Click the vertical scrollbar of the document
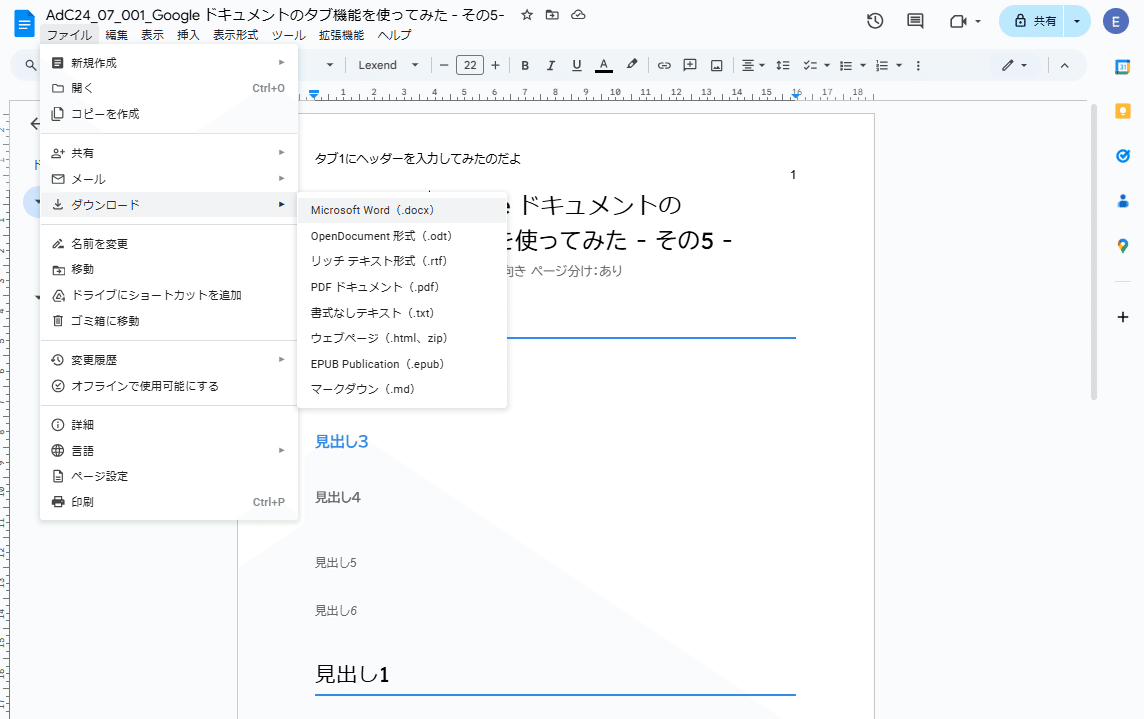 pos(1093,252)
